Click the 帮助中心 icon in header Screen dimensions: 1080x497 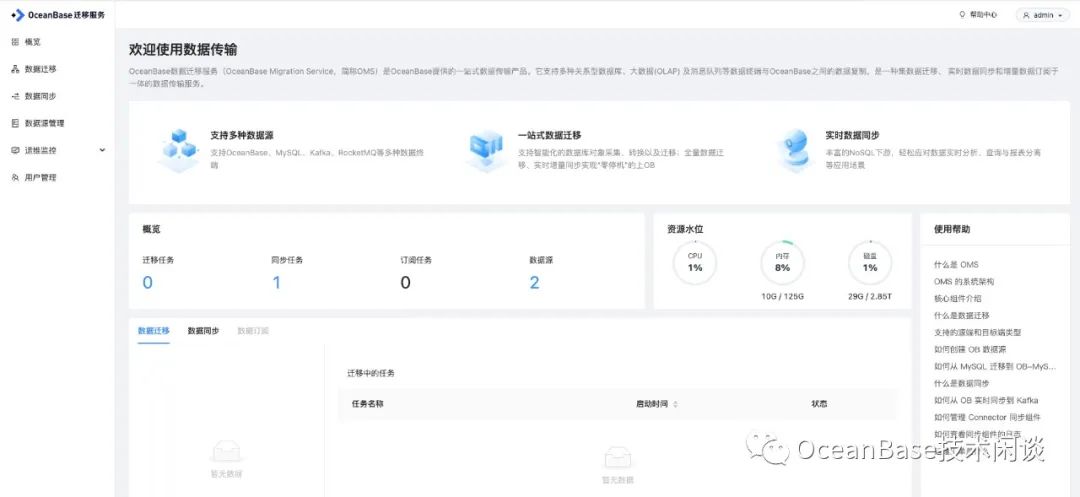[962, 14]
